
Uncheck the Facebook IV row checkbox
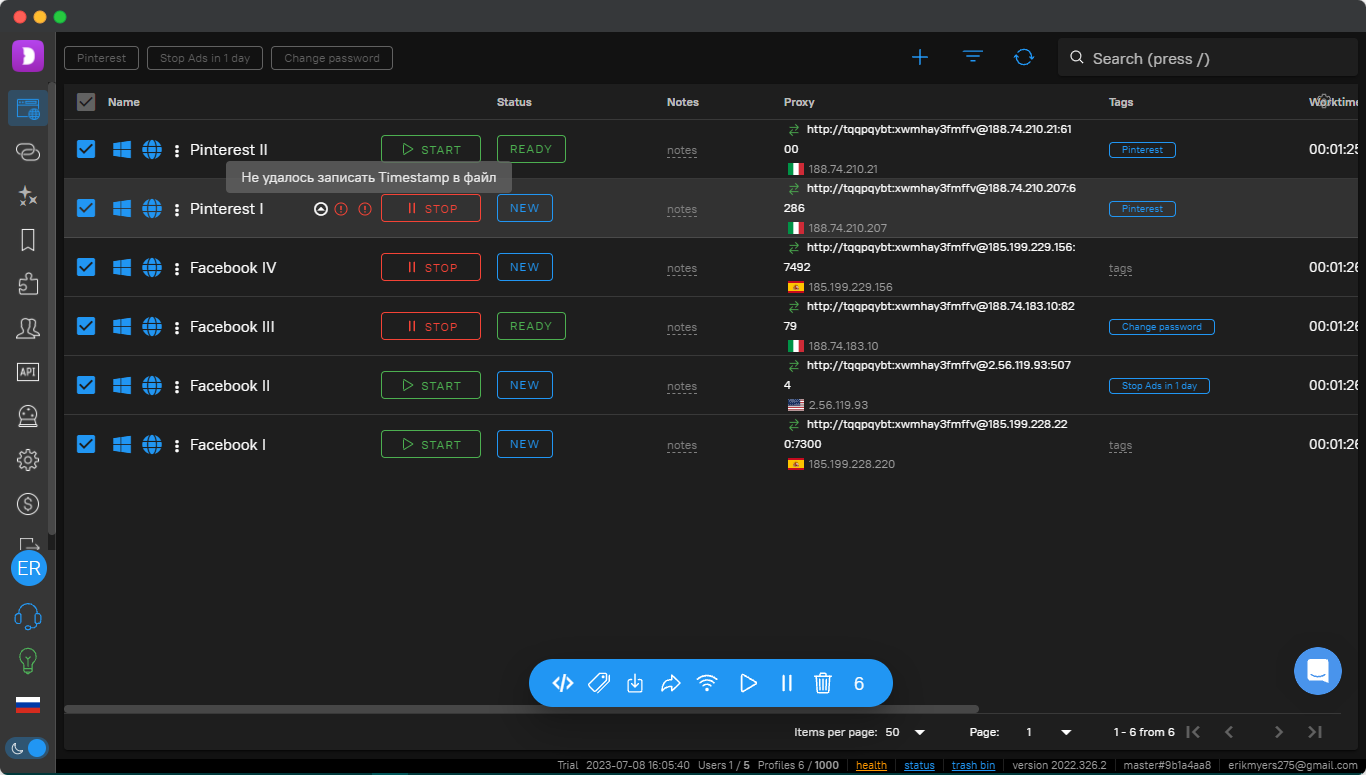tap(86, 267)
